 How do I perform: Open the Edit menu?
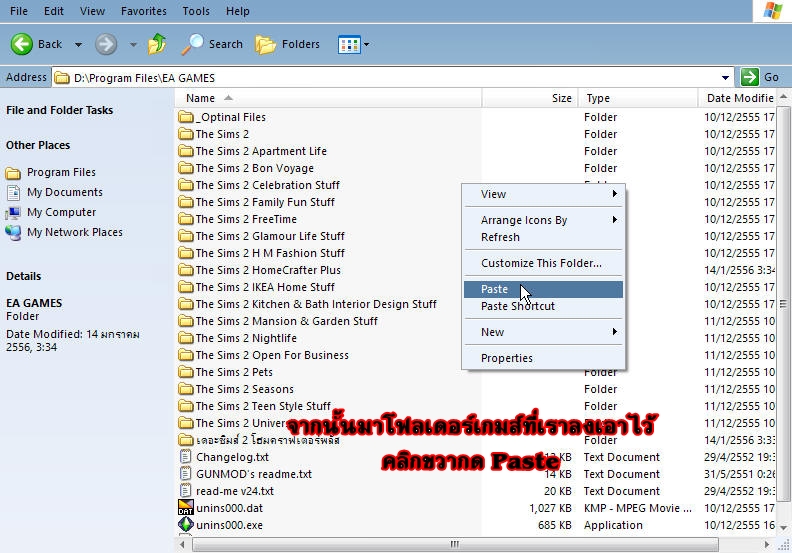54,11
